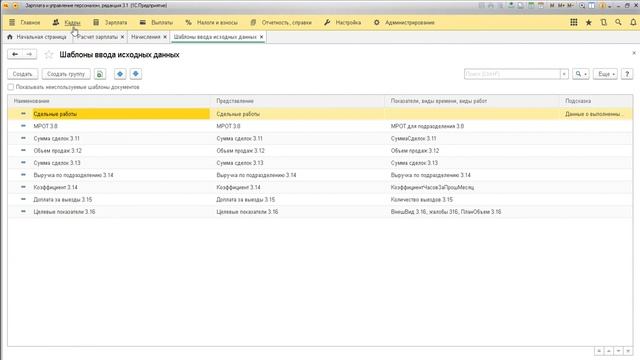Close the form with the X
This screenshot has width=640, height=360.
(x=634, y=53)
